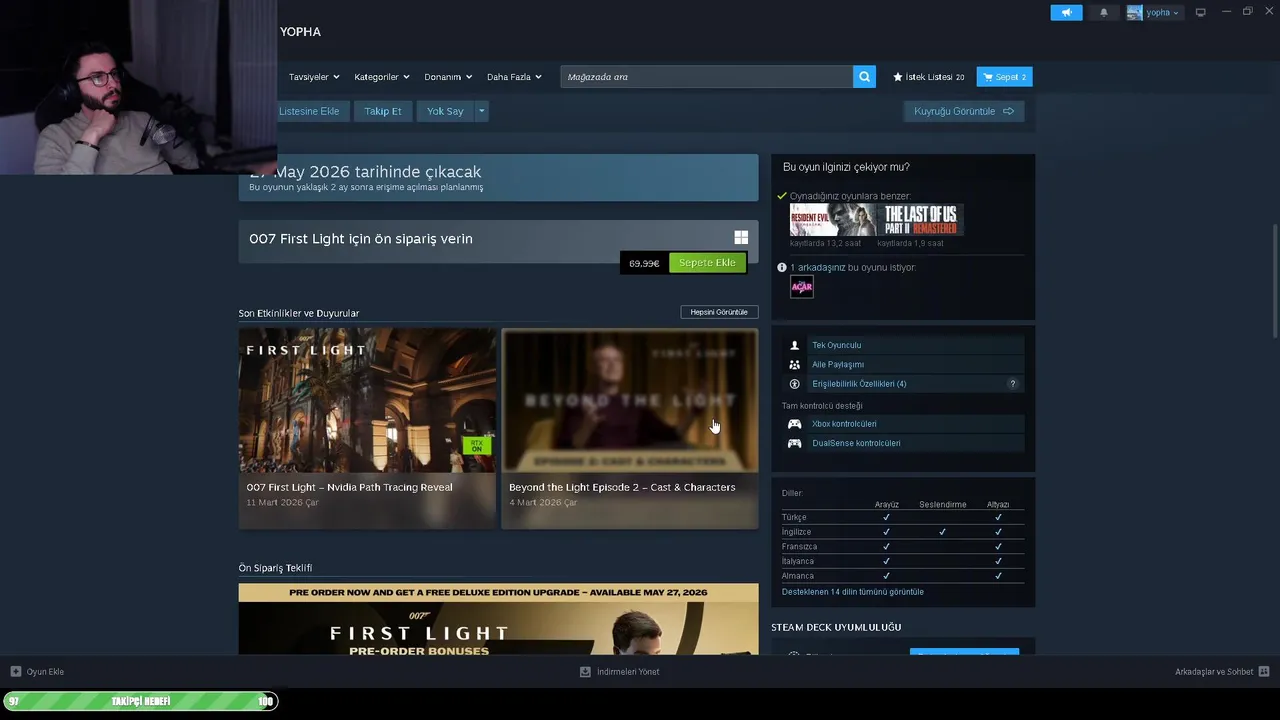The height and width of the screenshot is (720, 1280).
Task: Click the single-player person icon
Action: 795,345
